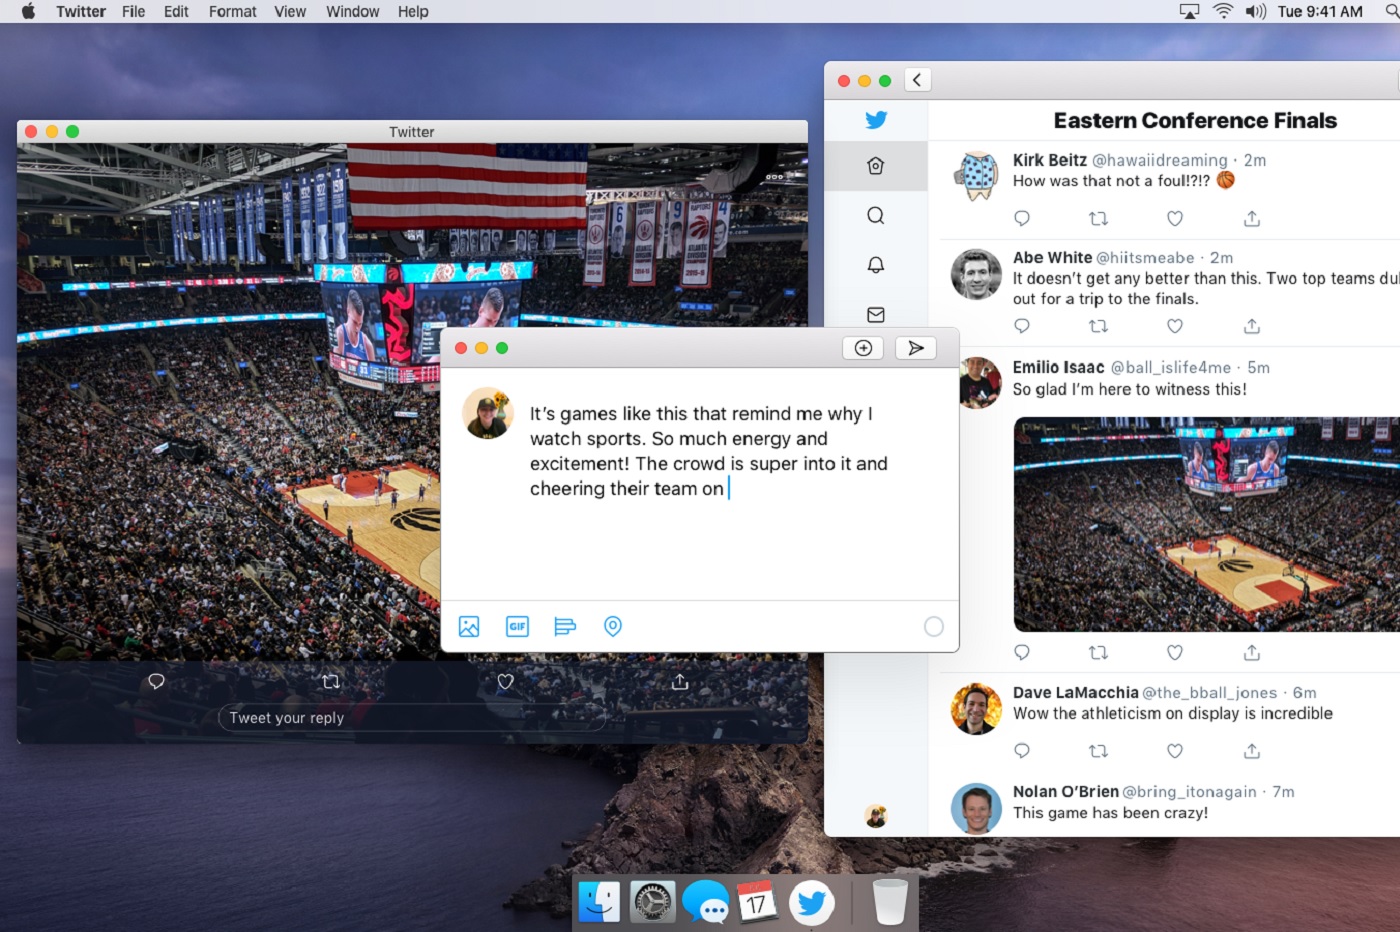
Task: Open the Edit menu
Action: coord(176,11)
